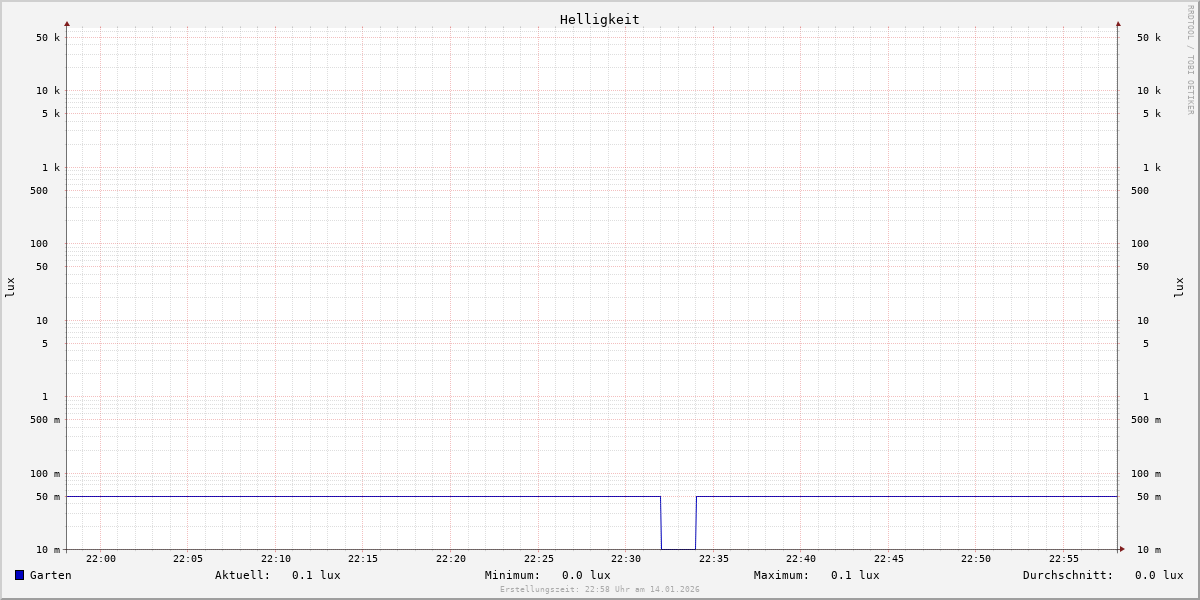Click the red arrow atop the left y-axis

(67, 23)
